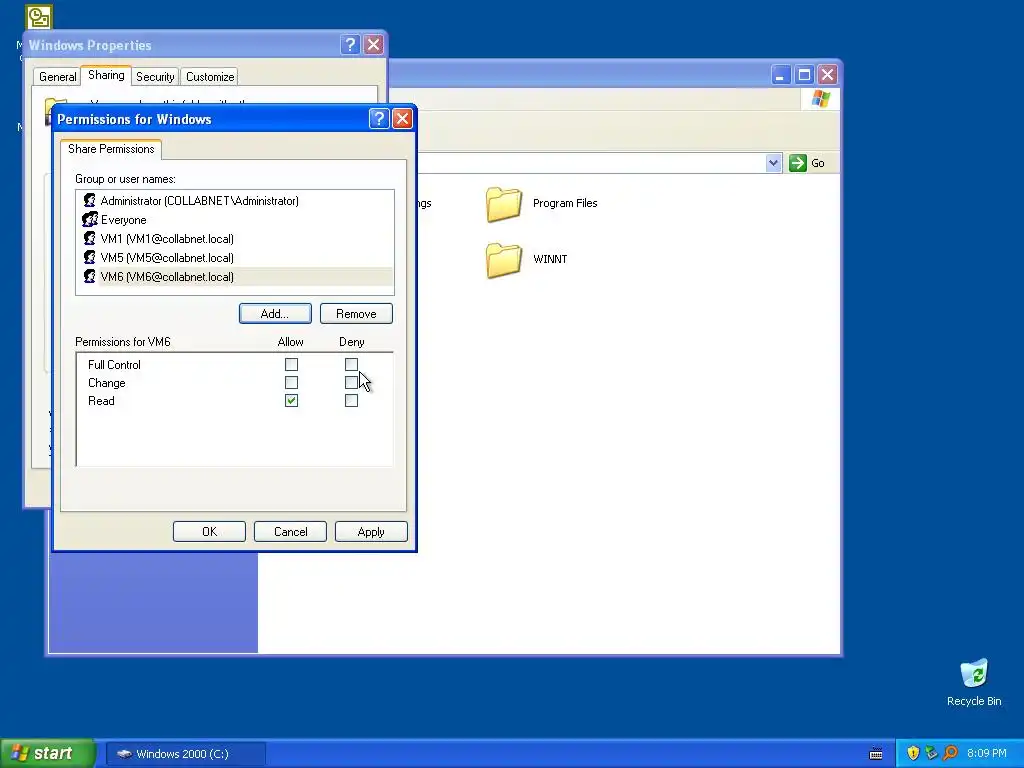Select VM5 (VM5@collabnet.local) entry
This screenshot has width=1024, height=768.
(x=235, y=257)
